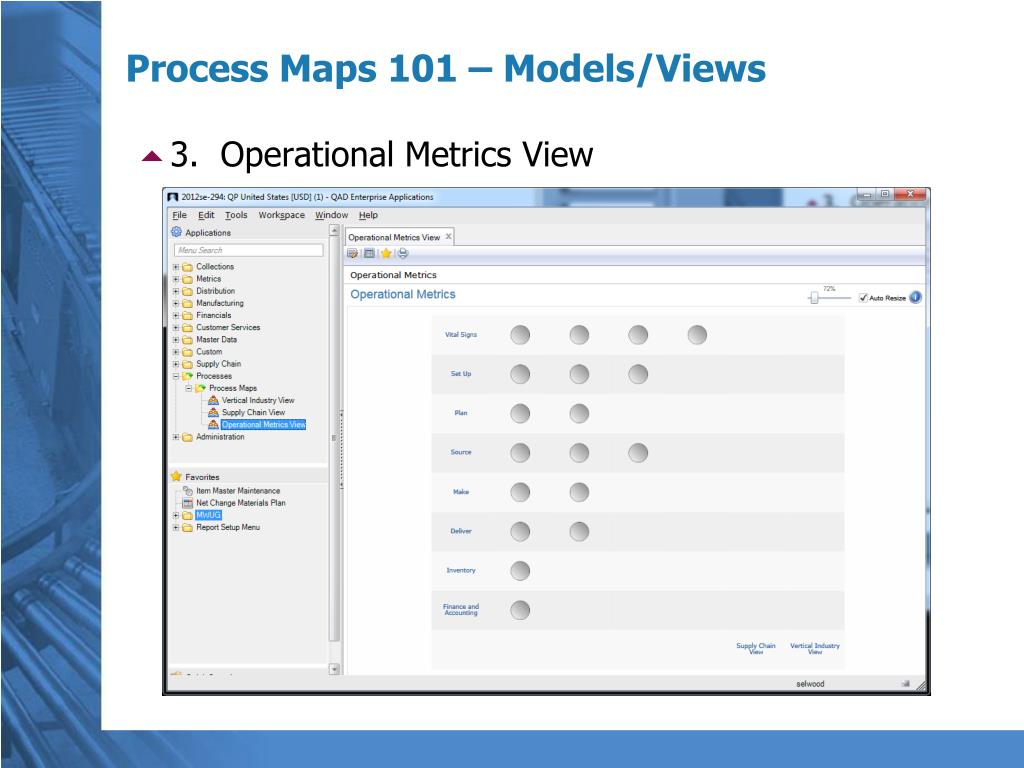Viewport: 1024px width, 768px height.
Task: Open the Workspace menu
Action: pyautogui.click(x=281, y=215)
